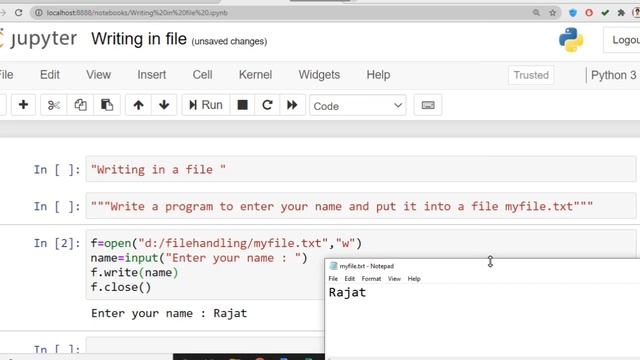Click the site info icon beside URL
640x360 pixels.
coord(38,13)
